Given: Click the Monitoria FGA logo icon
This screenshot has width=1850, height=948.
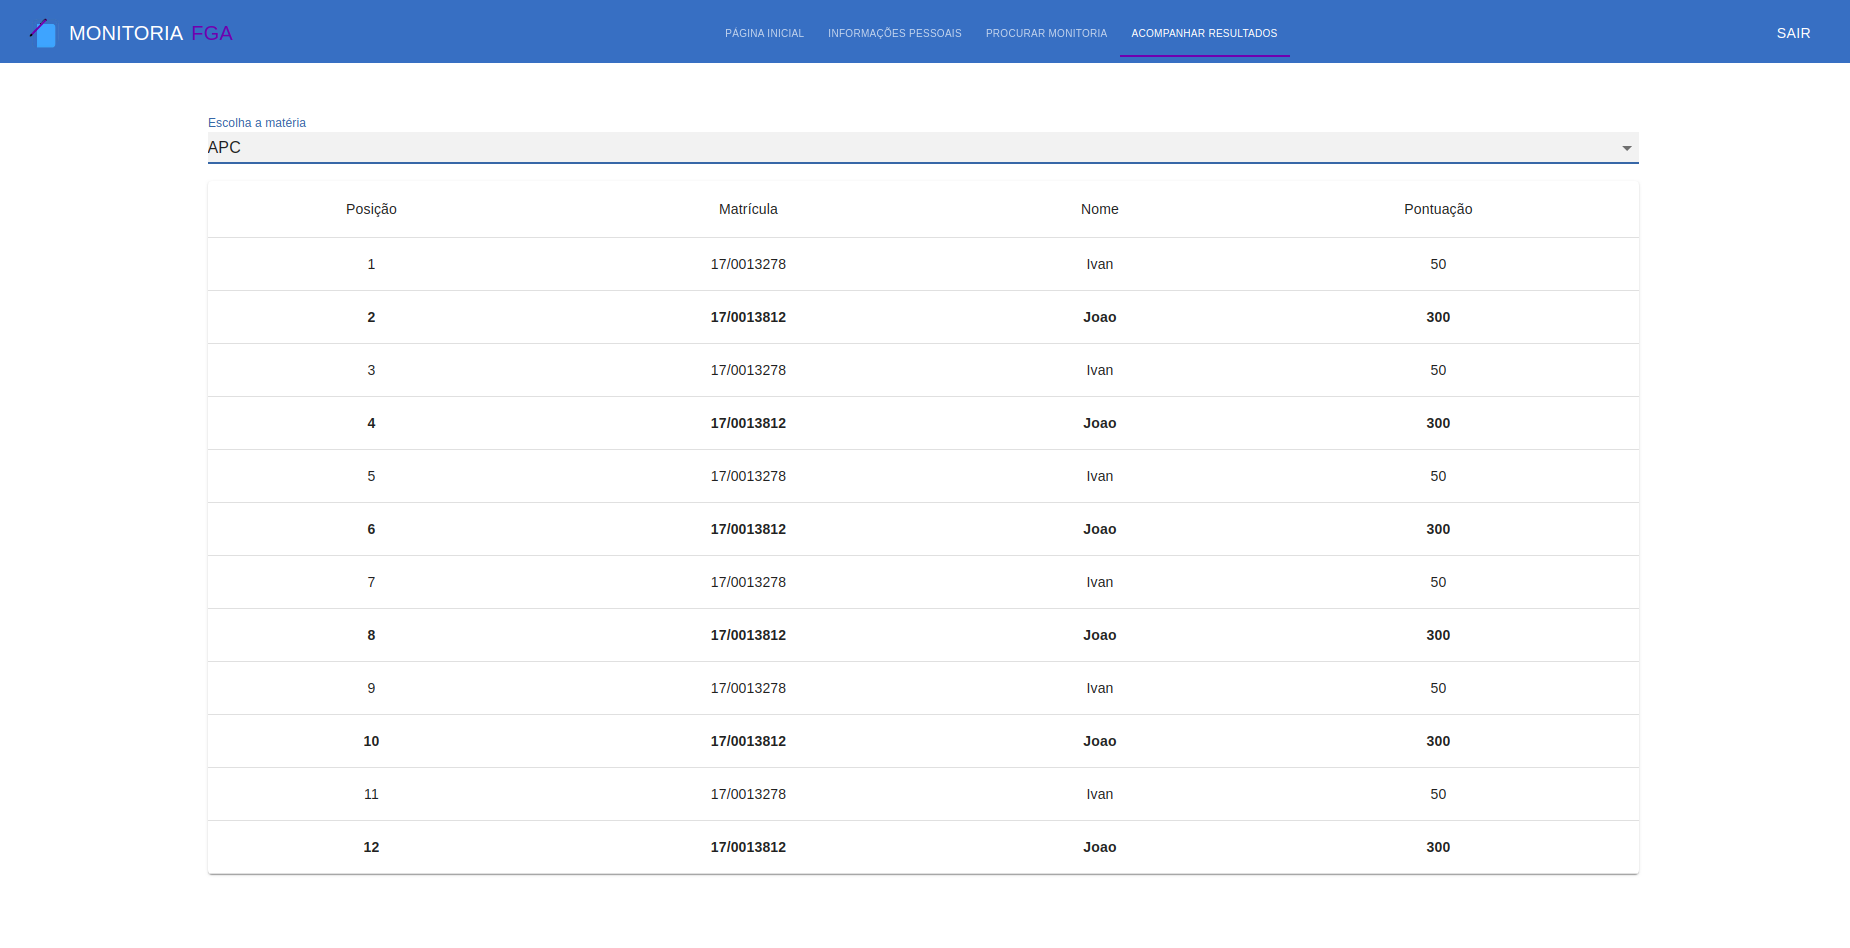Looking at the screenshot, I should [43, 33].
